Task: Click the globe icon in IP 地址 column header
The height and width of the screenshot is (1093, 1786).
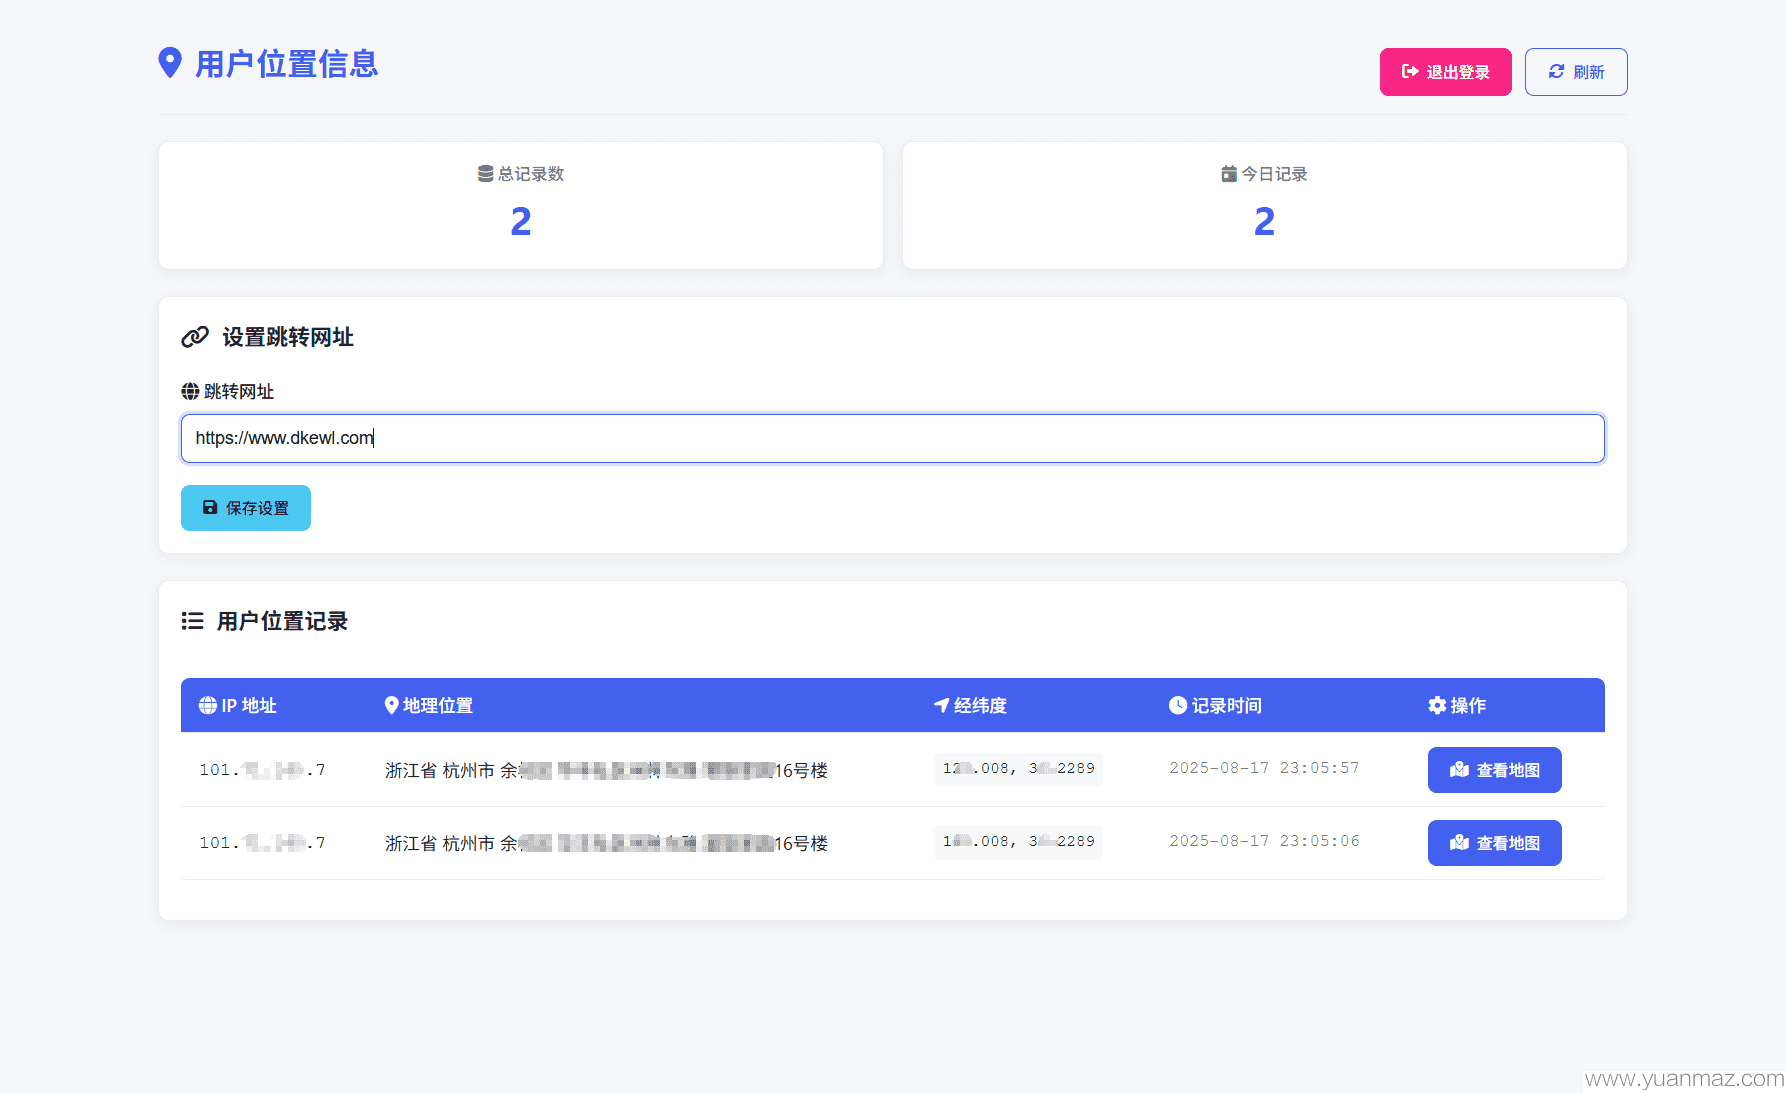Action: 208,705
